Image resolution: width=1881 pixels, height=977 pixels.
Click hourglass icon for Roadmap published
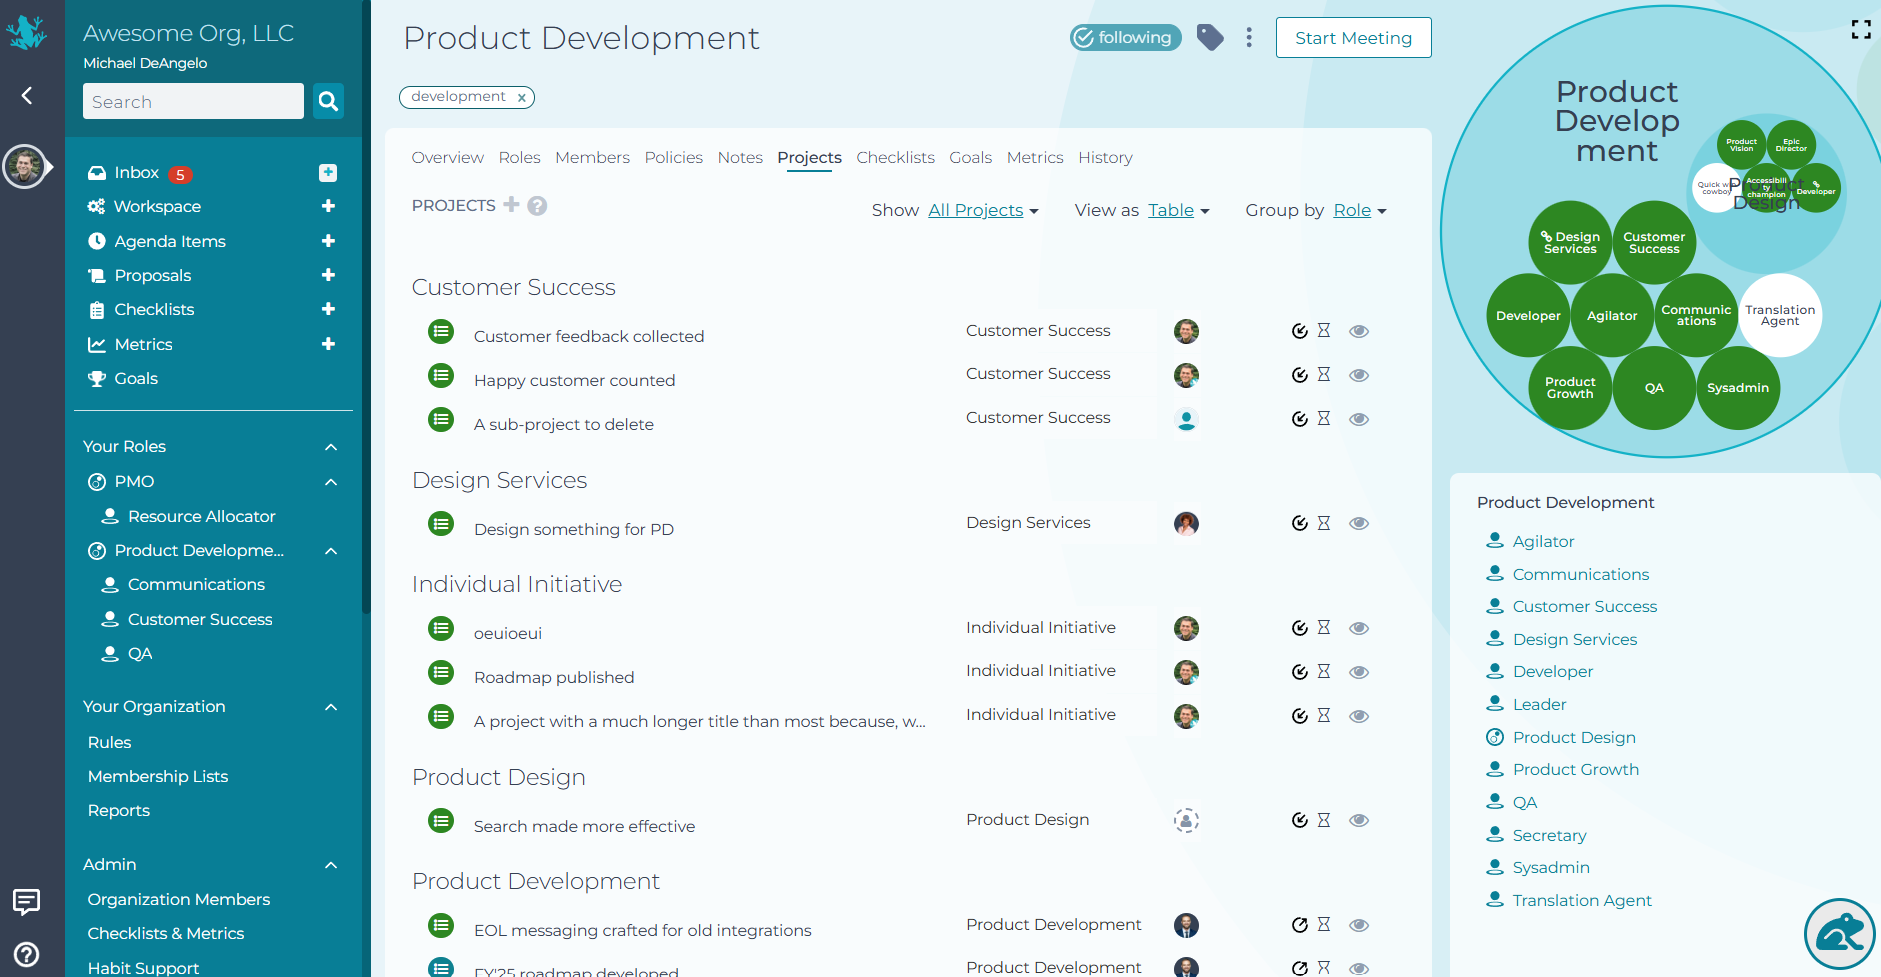pos(1324,671)
